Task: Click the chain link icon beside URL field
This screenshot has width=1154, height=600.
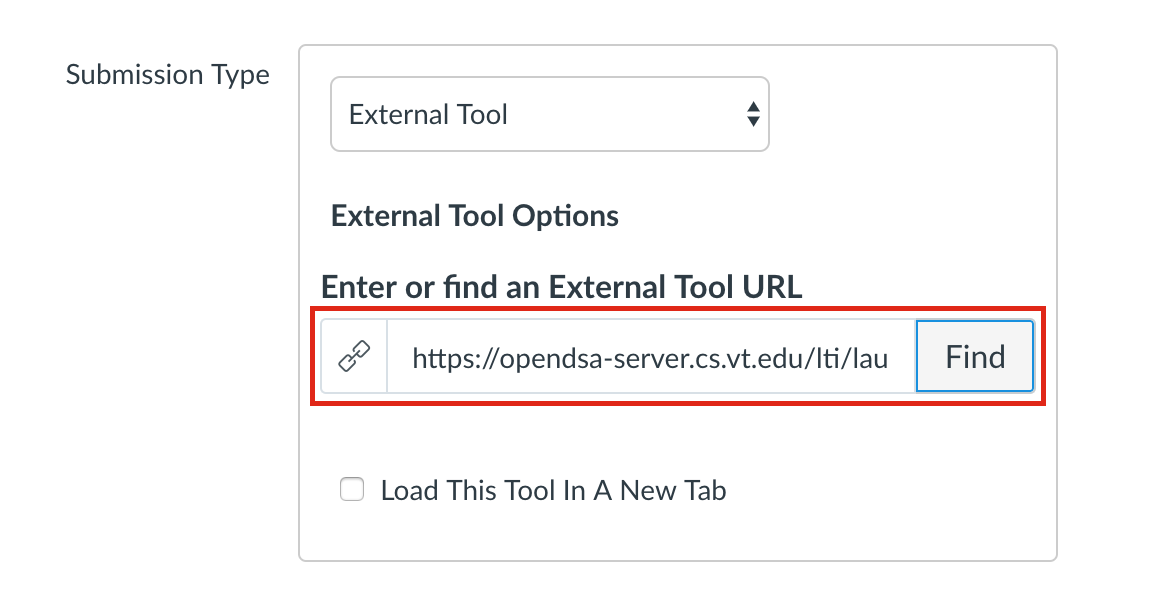Action: pos(354,356)
